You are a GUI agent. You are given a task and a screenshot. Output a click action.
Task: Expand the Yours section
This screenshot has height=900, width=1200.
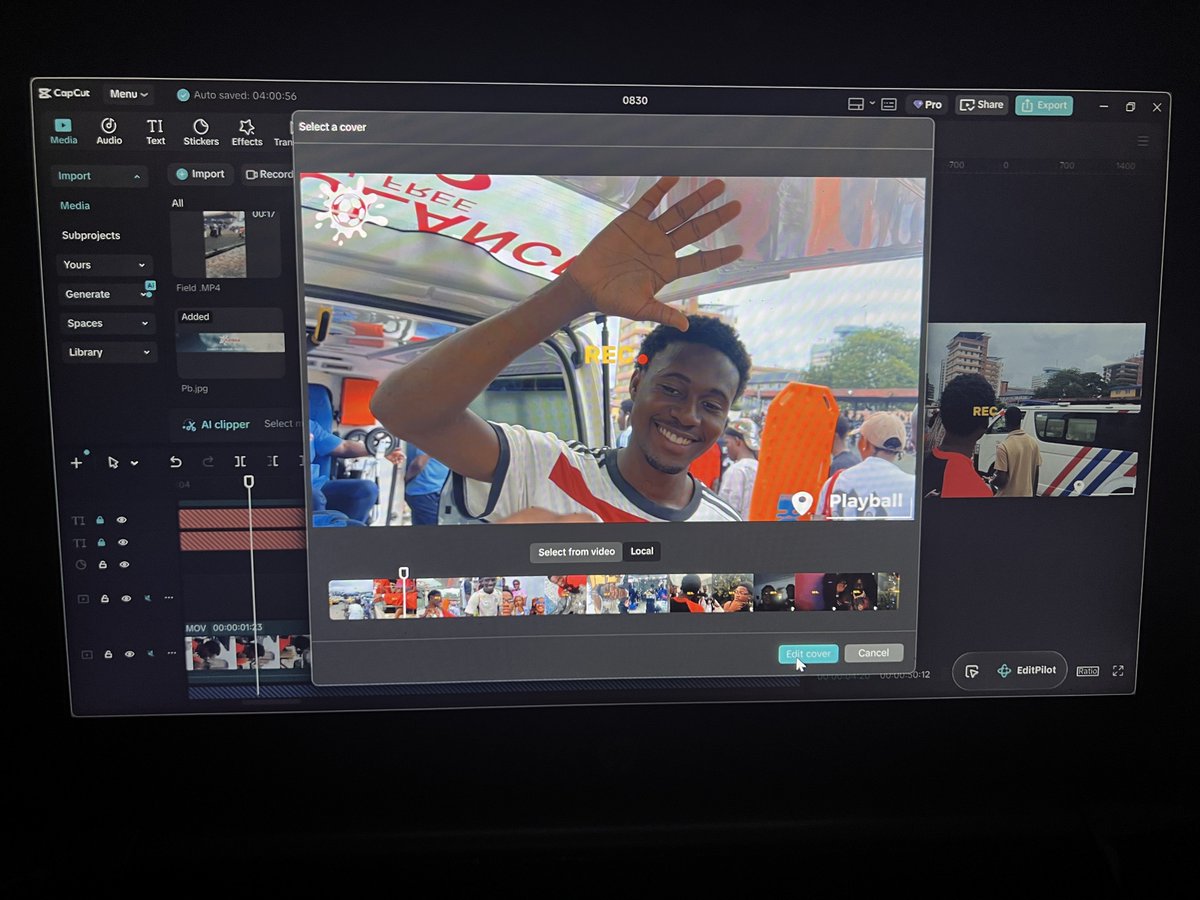tap(105, 265)
